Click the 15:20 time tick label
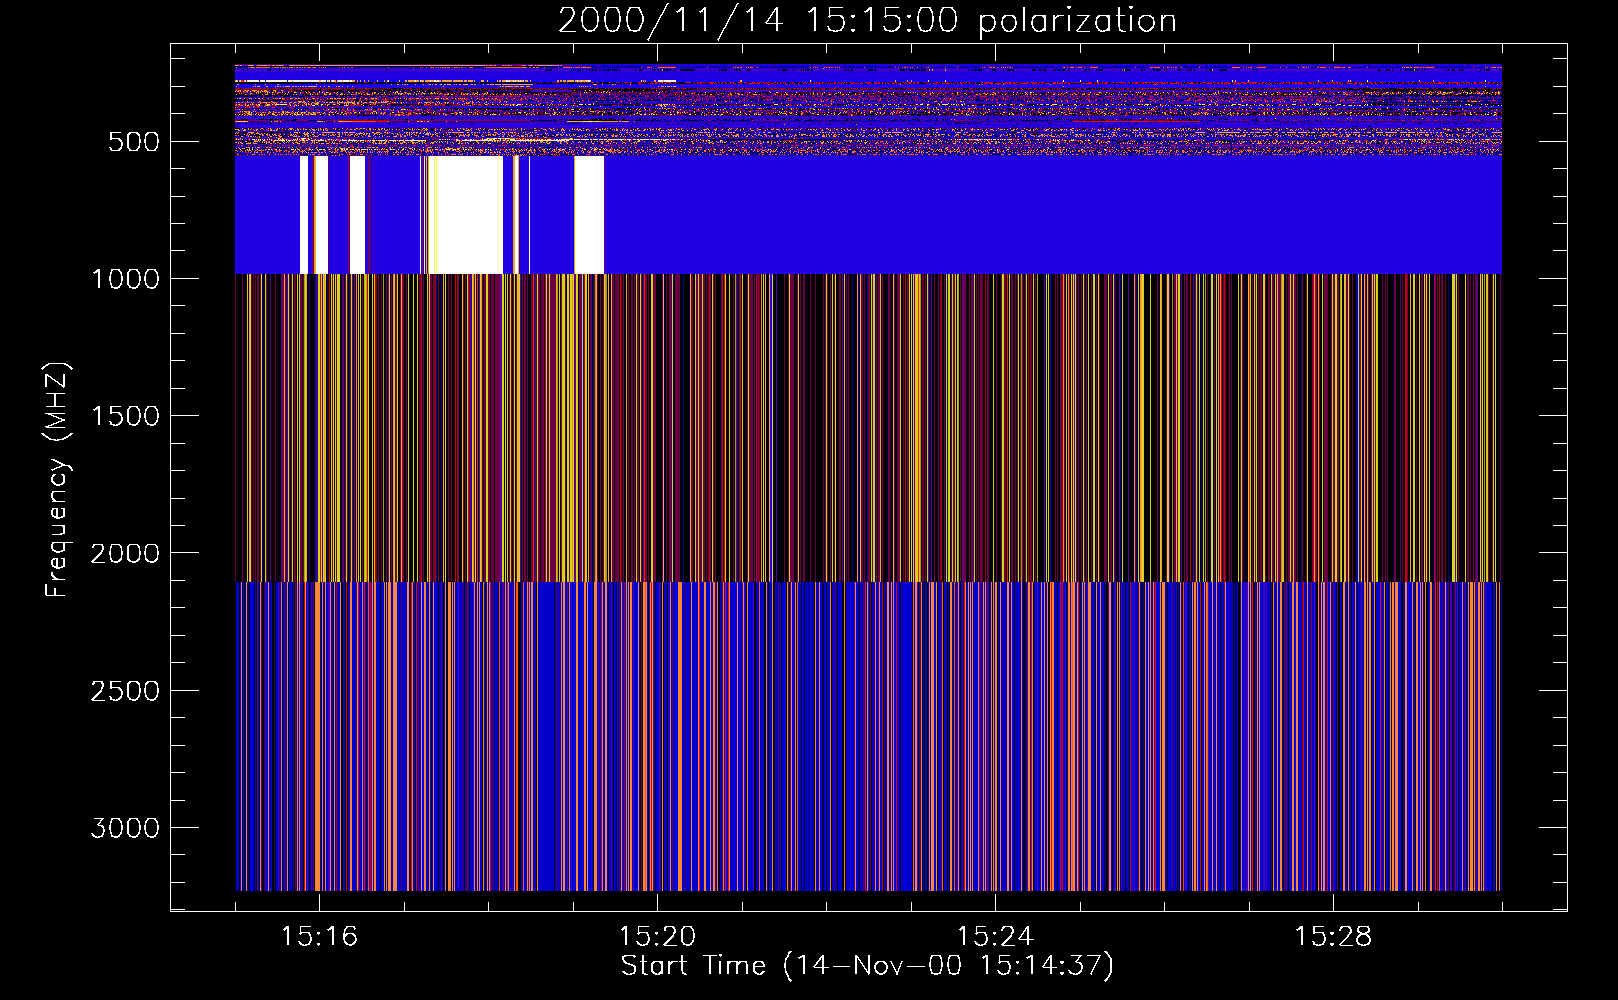The height and width of the screenshot is (1000, 1618). point(657,937)
